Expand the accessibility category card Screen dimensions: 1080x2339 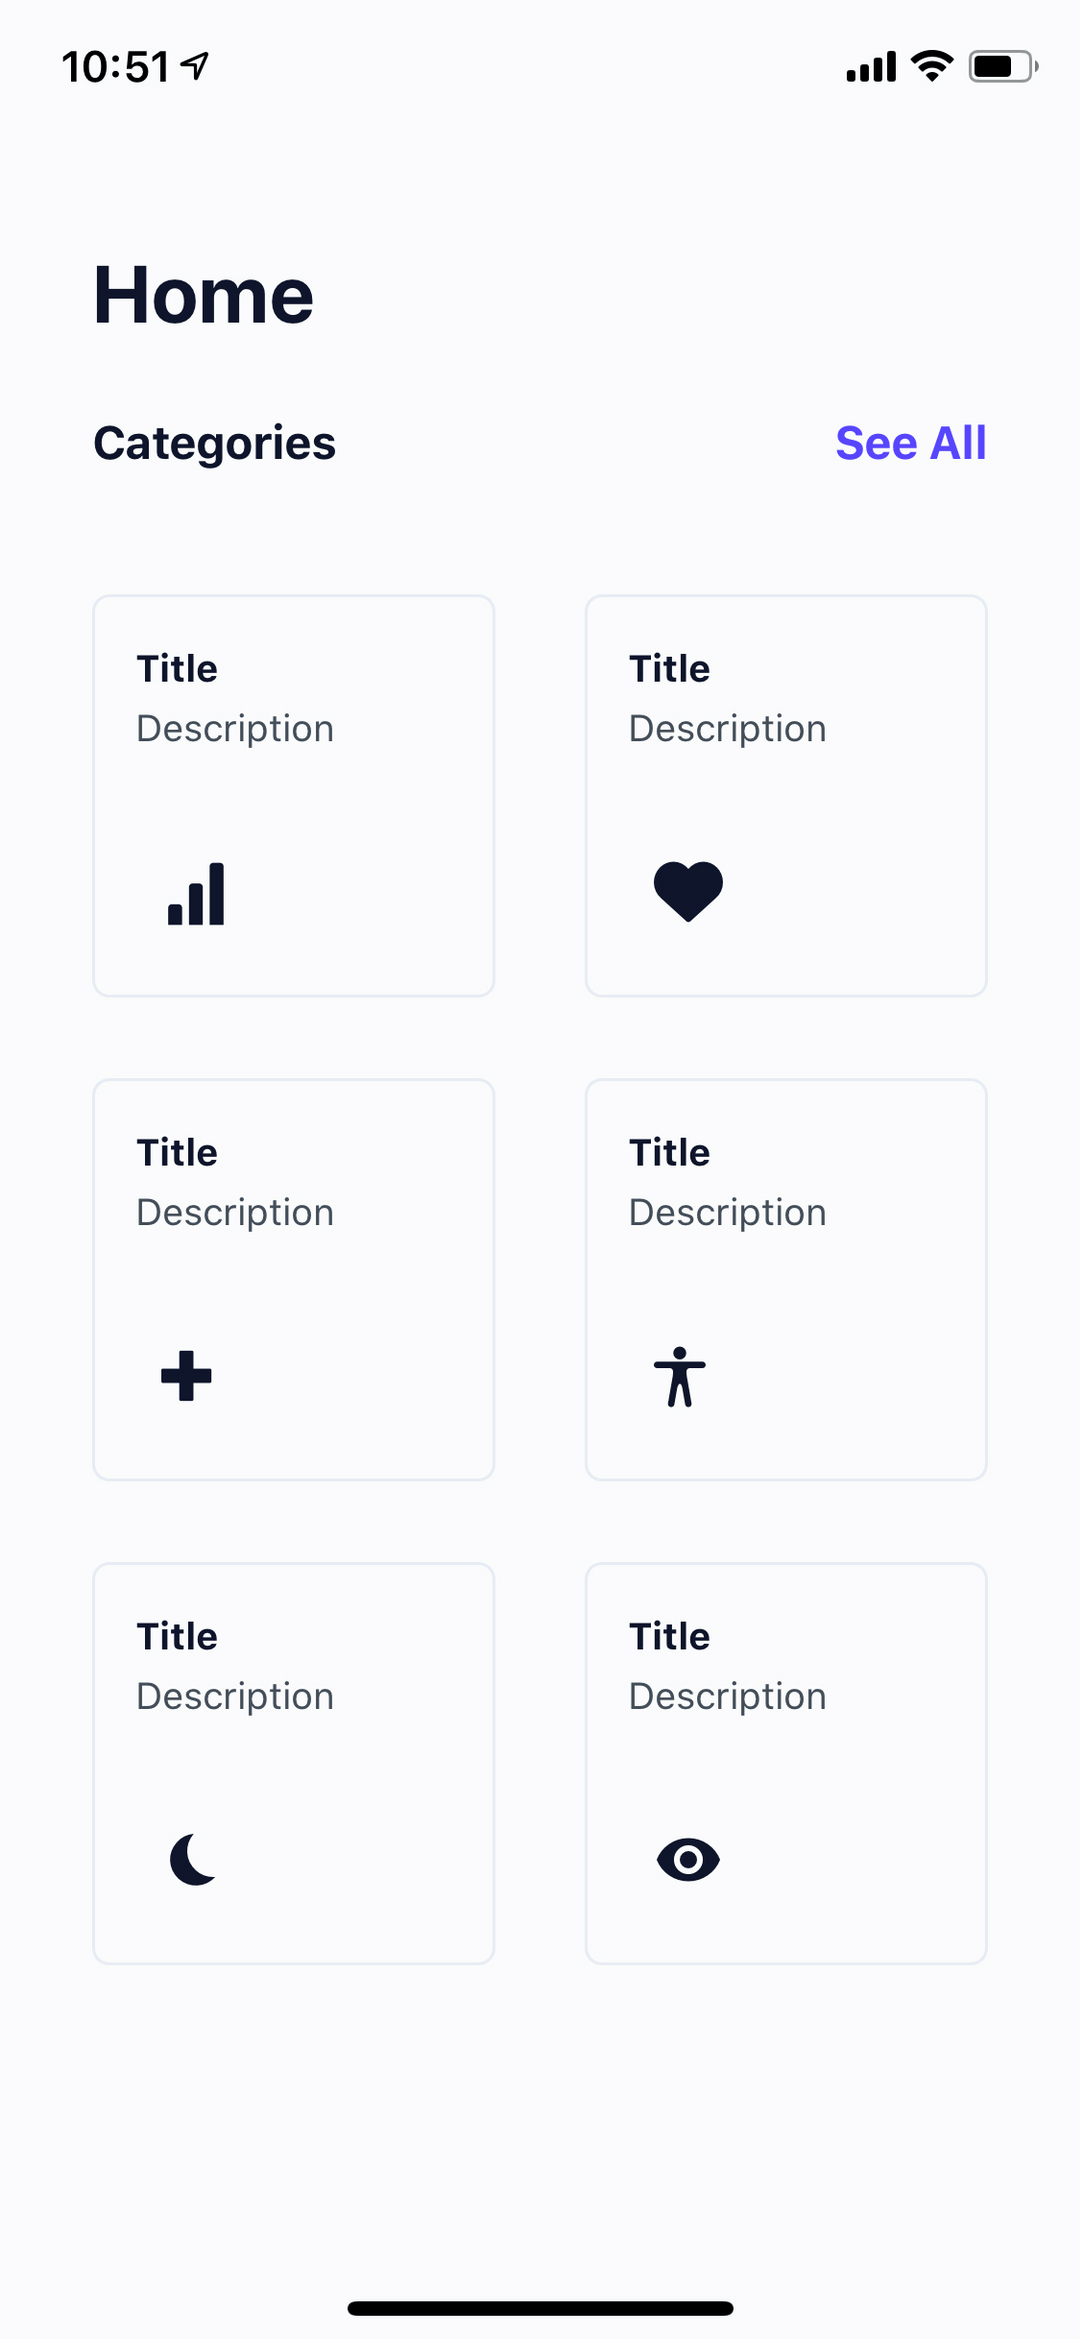pyautogui.click(x=785, y=1278)
